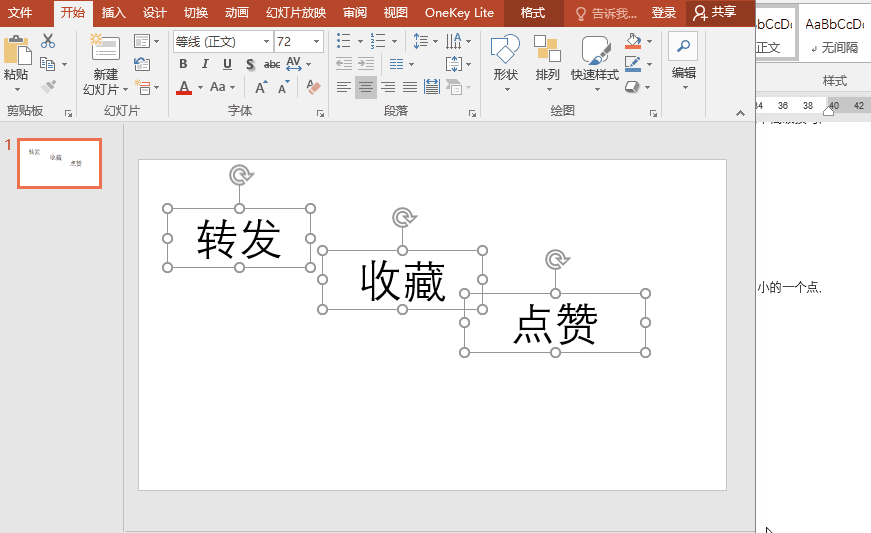Screen dimensions: 871x533
Task: Click the Copy icon in clipboard group
Action: tap(48, 64)
